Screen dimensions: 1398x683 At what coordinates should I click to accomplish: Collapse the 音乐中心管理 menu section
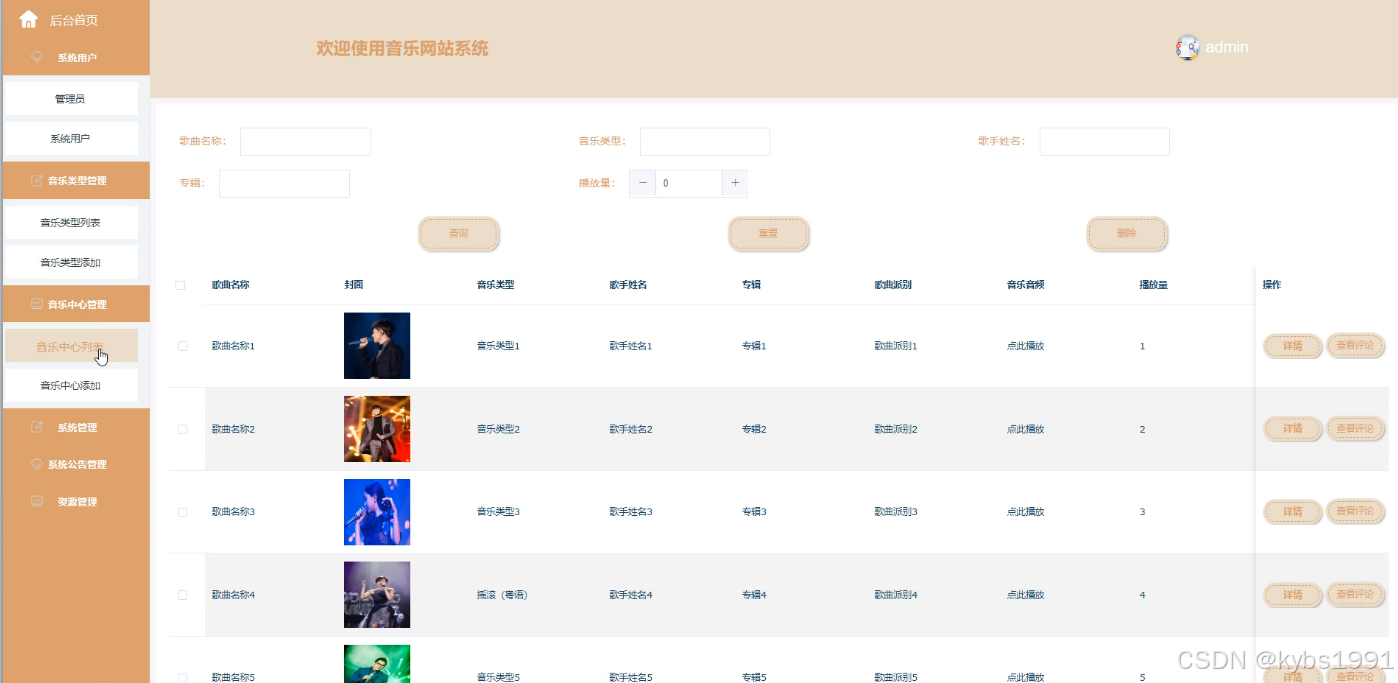75,304
